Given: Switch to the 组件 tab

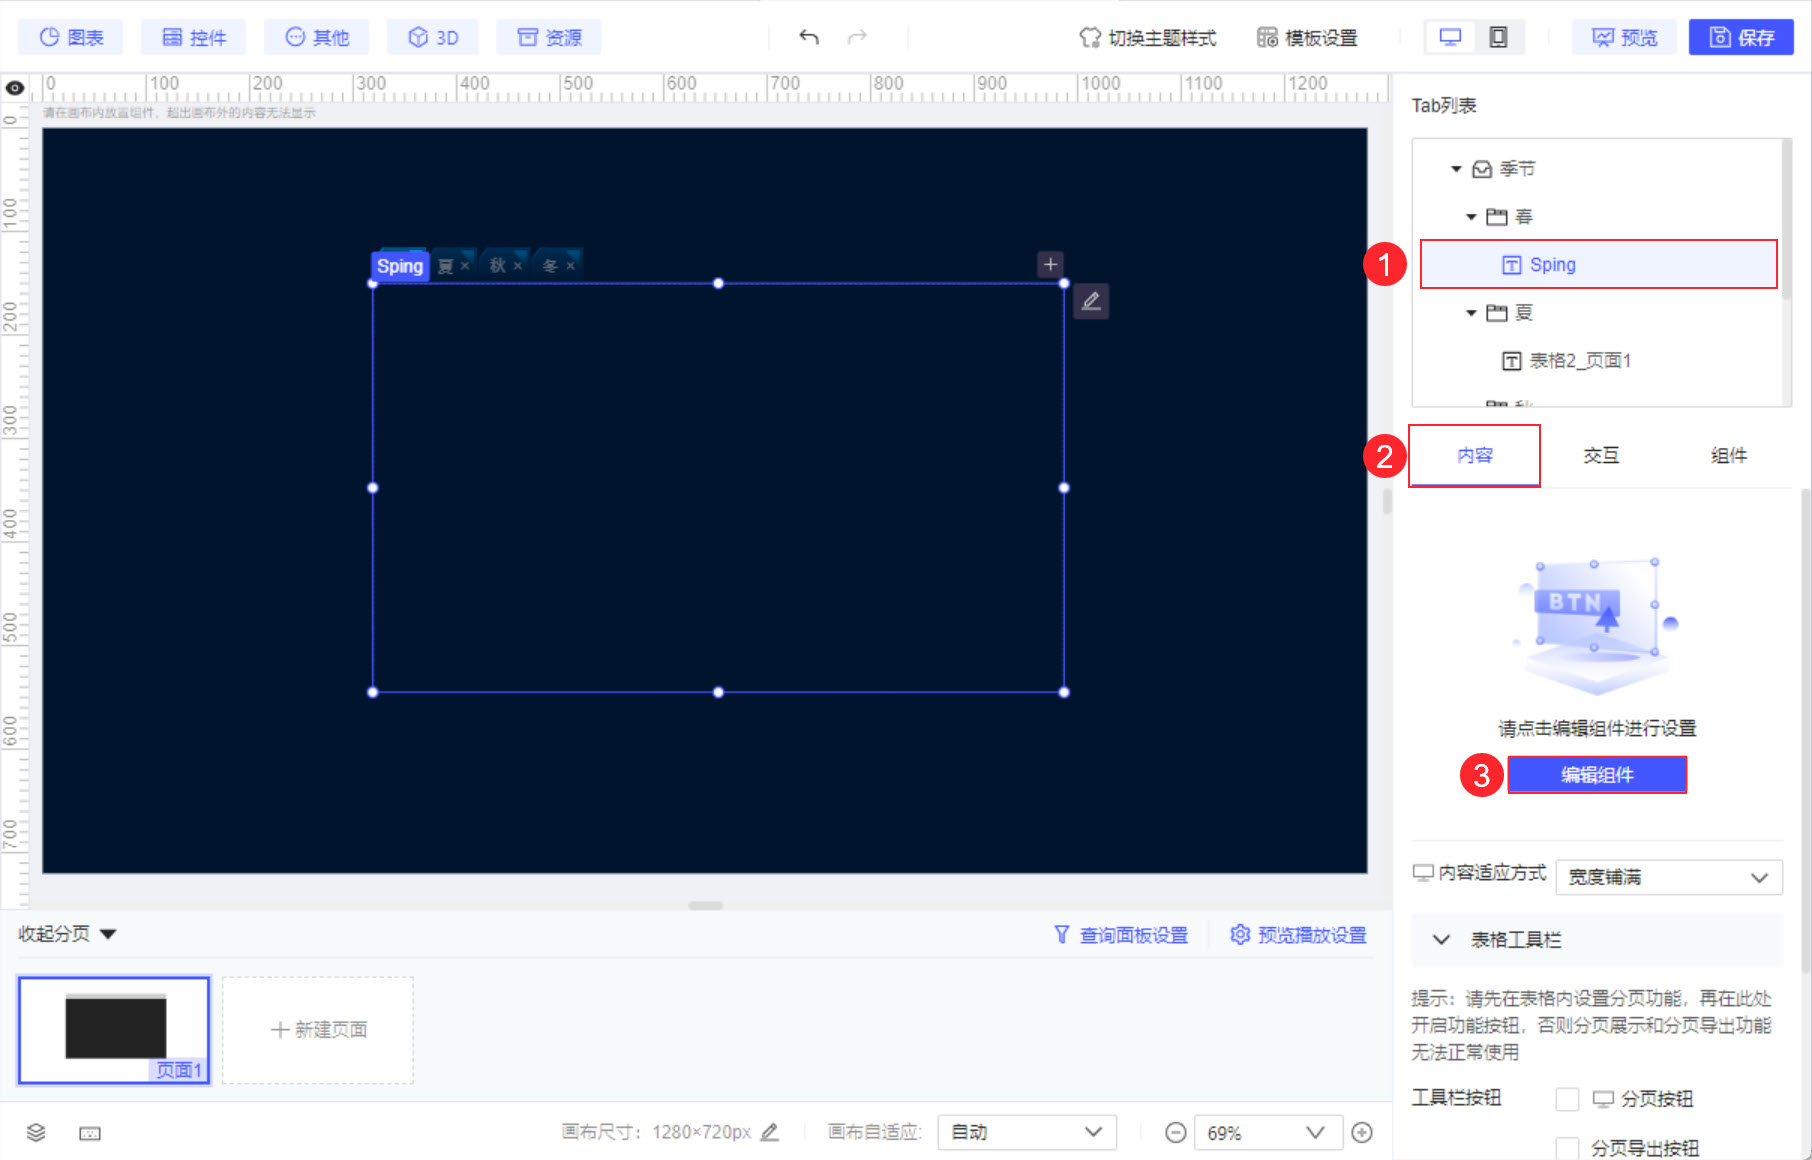Looking at the screenshot, I should [1729, 456].
